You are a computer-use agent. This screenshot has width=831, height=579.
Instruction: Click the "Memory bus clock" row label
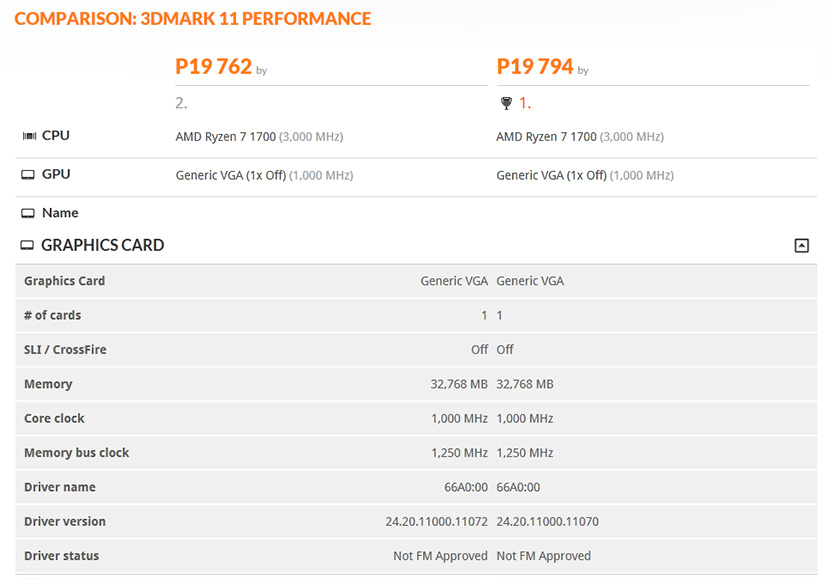click(77, 453)
